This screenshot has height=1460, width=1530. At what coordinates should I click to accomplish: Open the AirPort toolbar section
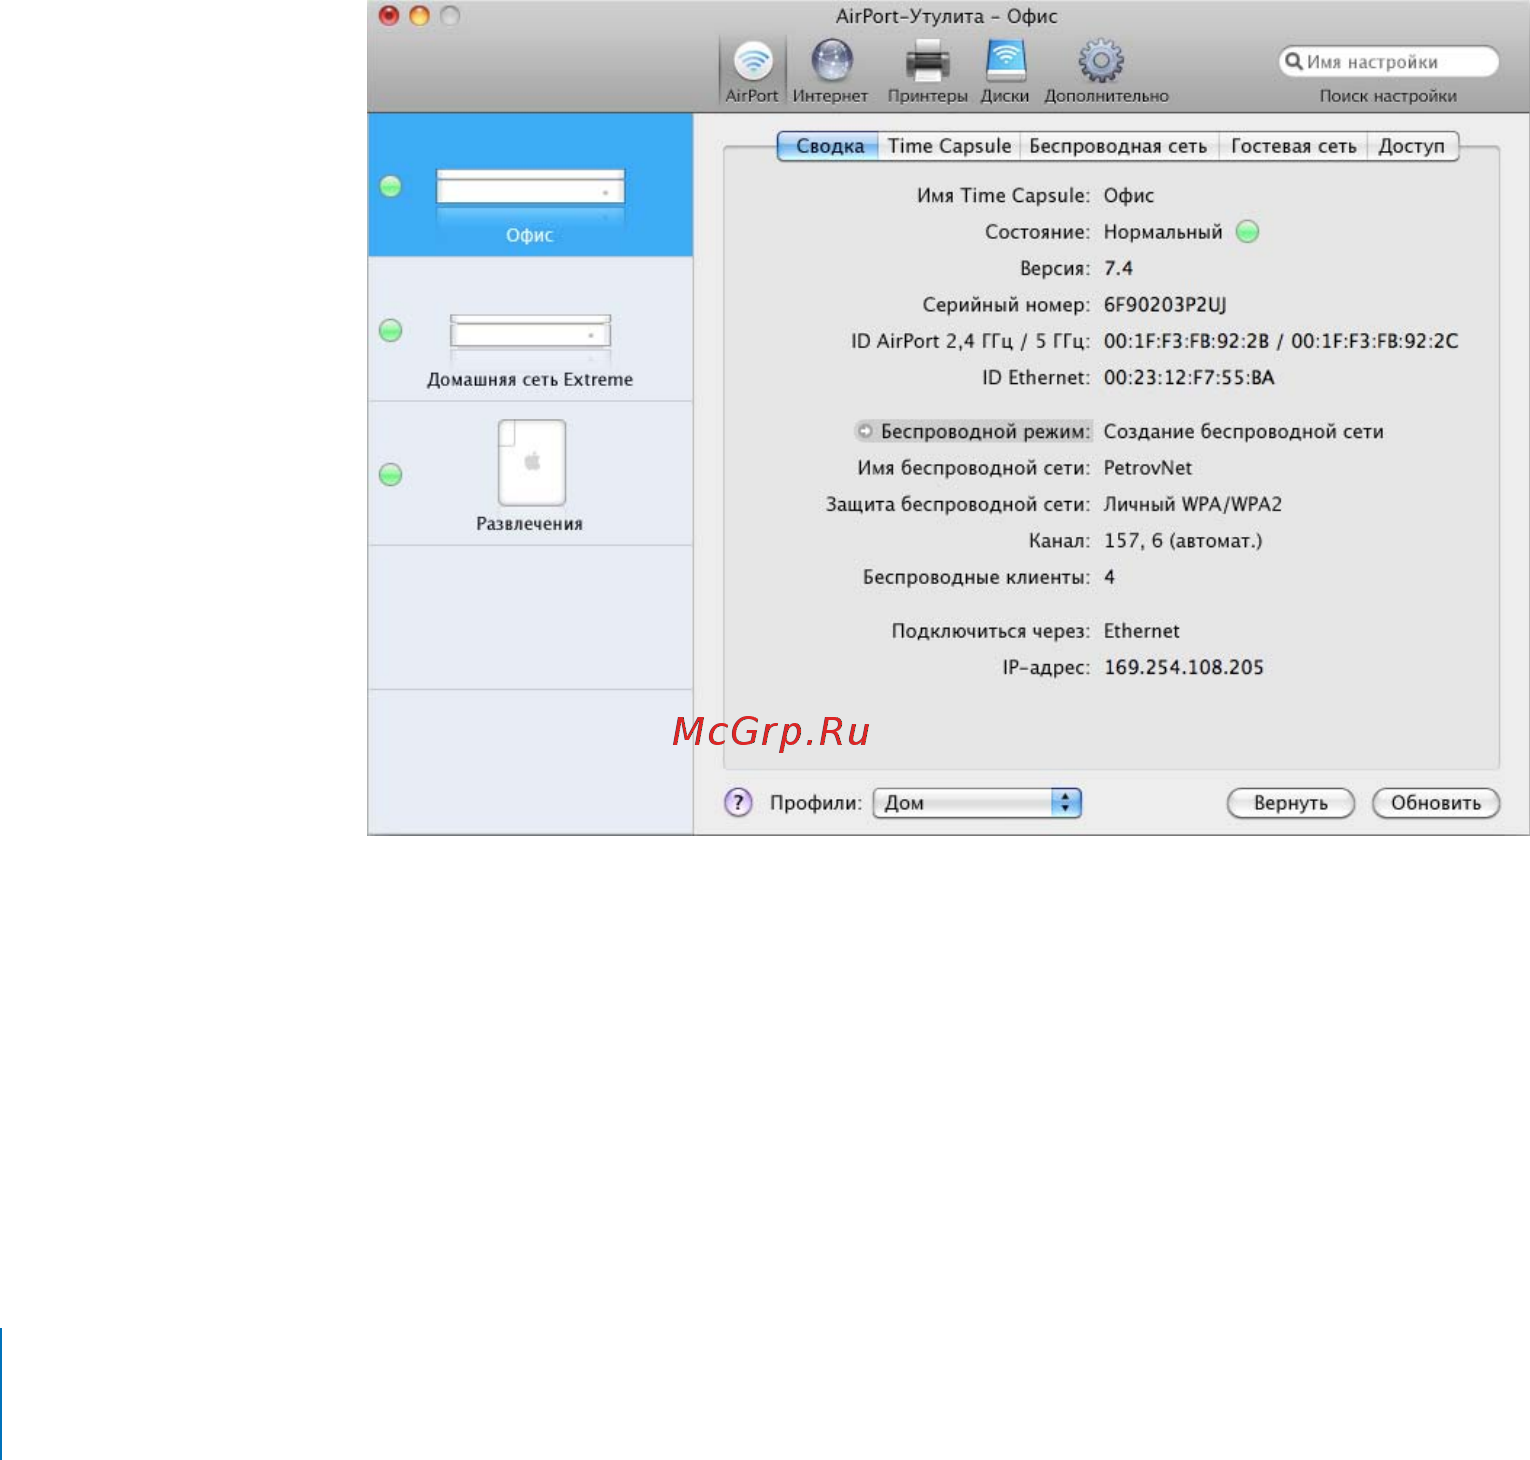(752, 71)
